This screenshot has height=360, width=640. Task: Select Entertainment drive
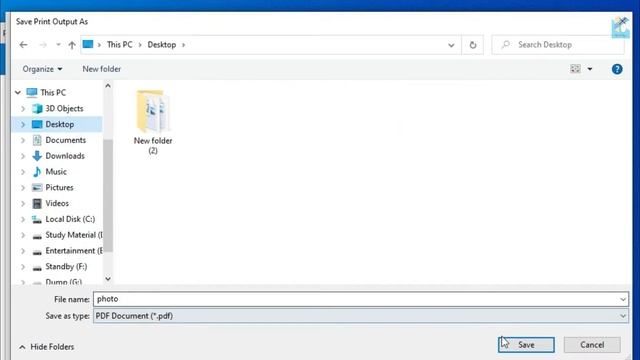[73, 251]
